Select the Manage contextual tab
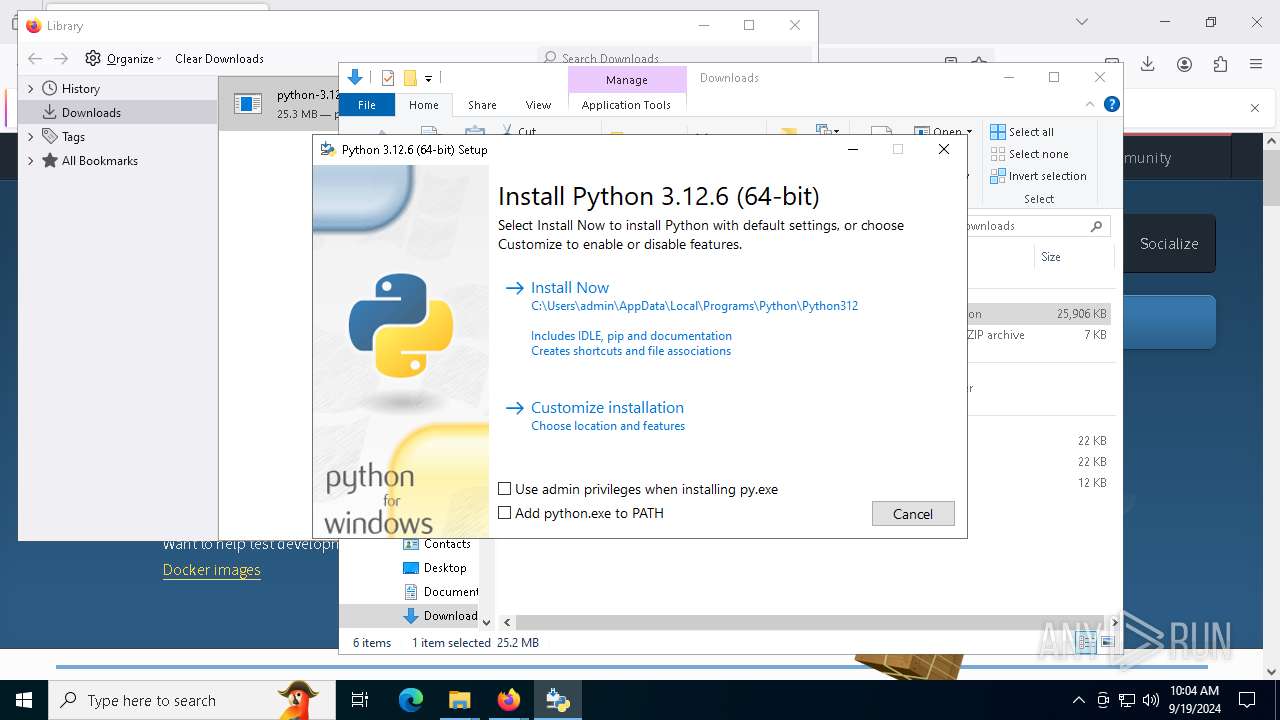 [x=627, y=79]
